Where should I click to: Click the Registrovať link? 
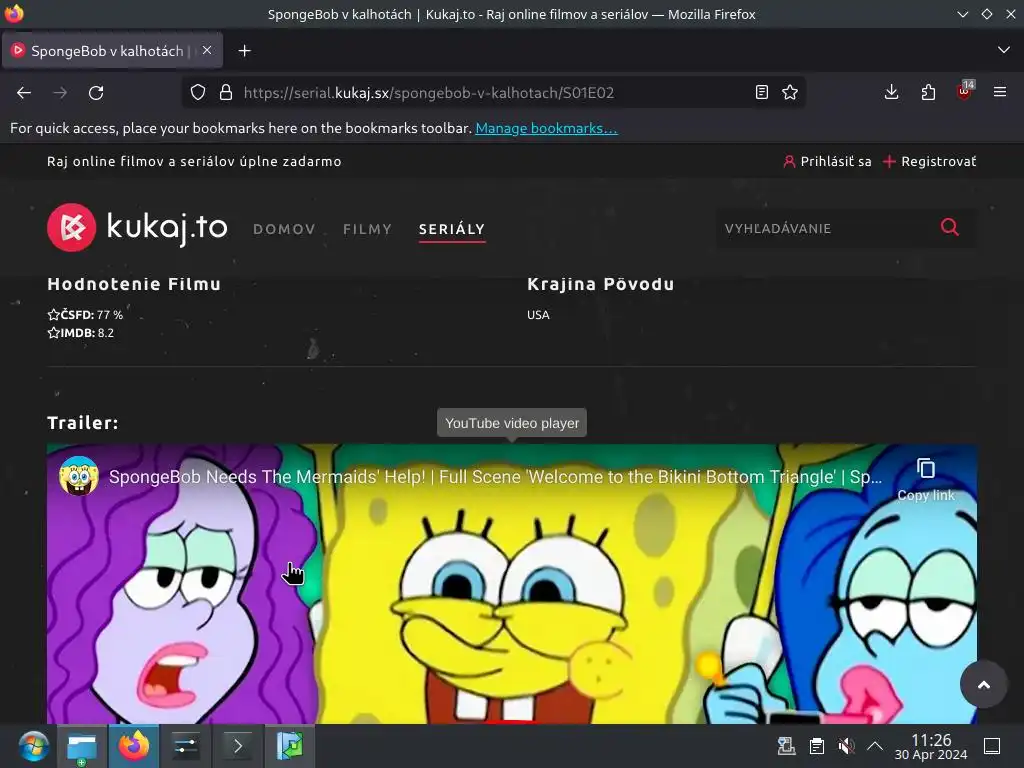(x=930, y=161)
